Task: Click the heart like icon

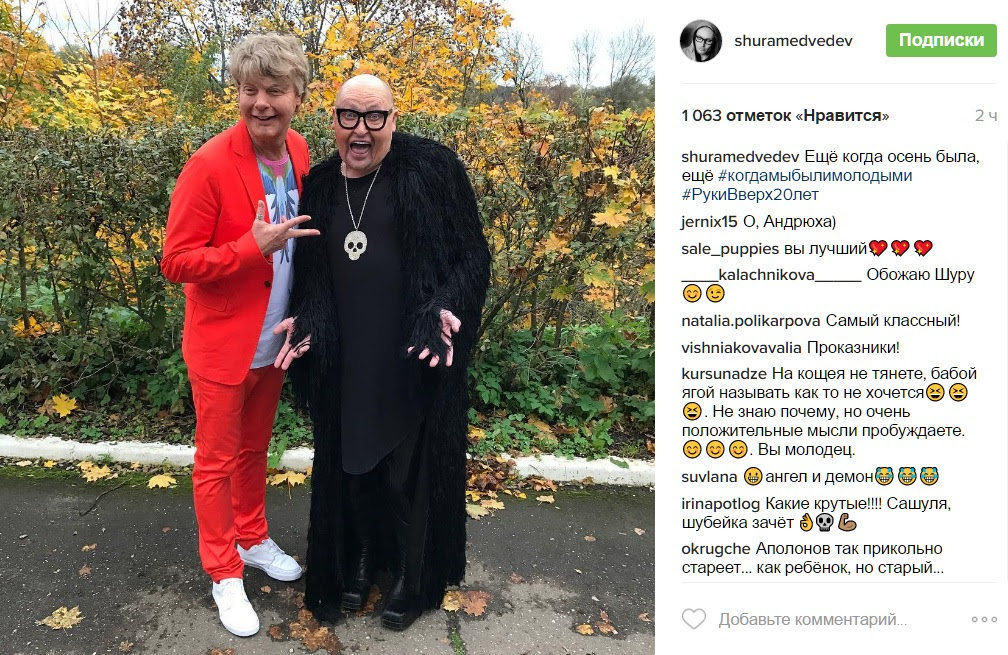Action: tap(694, 619)
